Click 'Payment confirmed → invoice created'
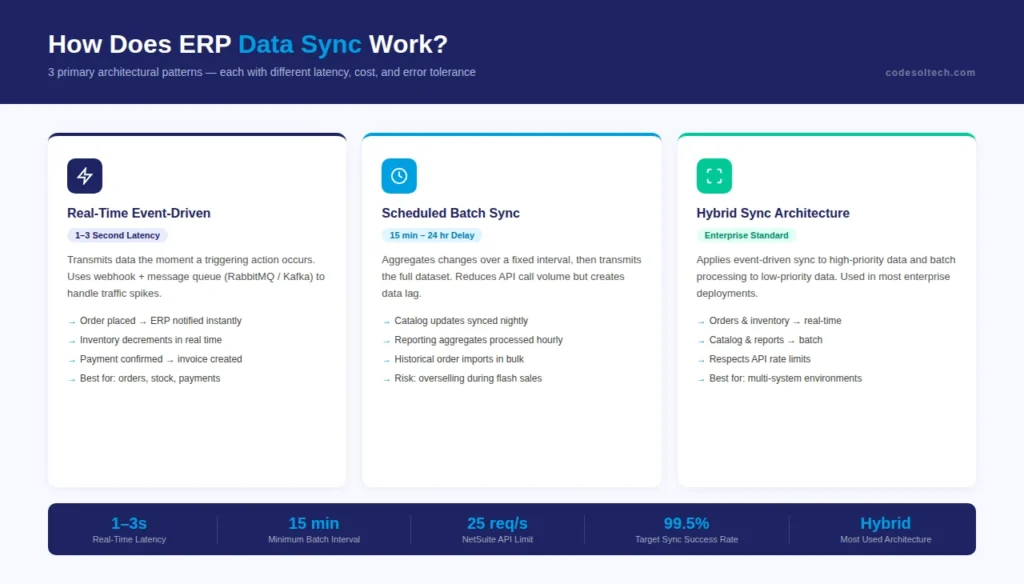This screenshot has width=1024, height=584. point(161,359)
